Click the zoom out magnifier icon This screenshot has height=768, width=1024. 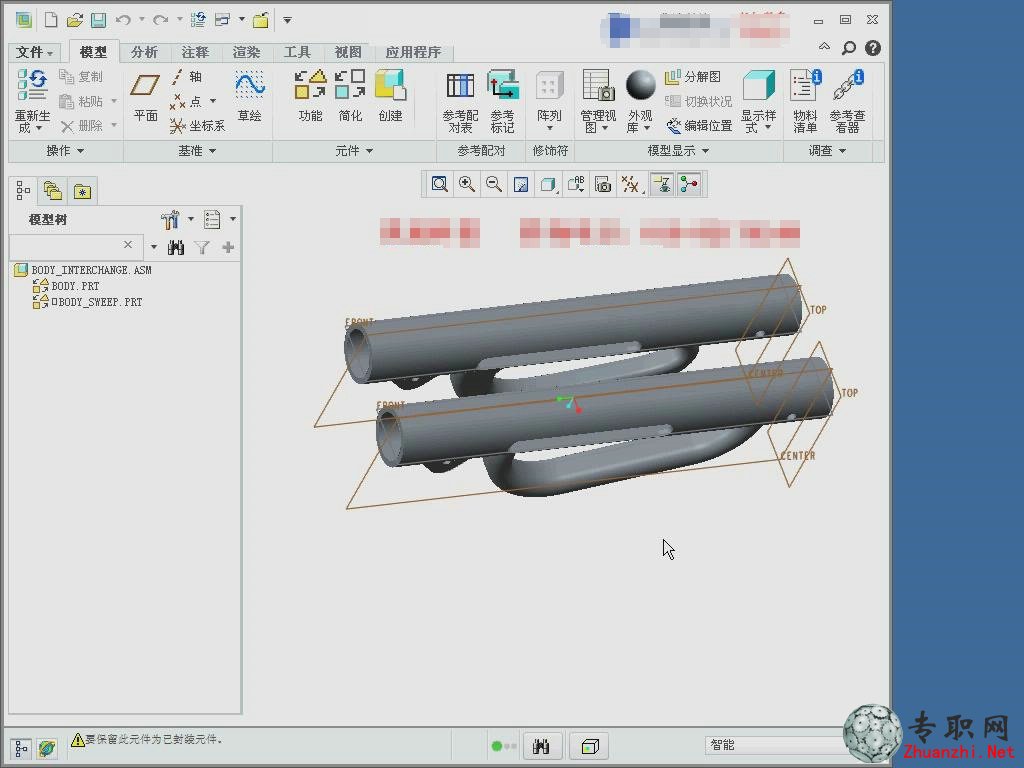tap(494, 184)
